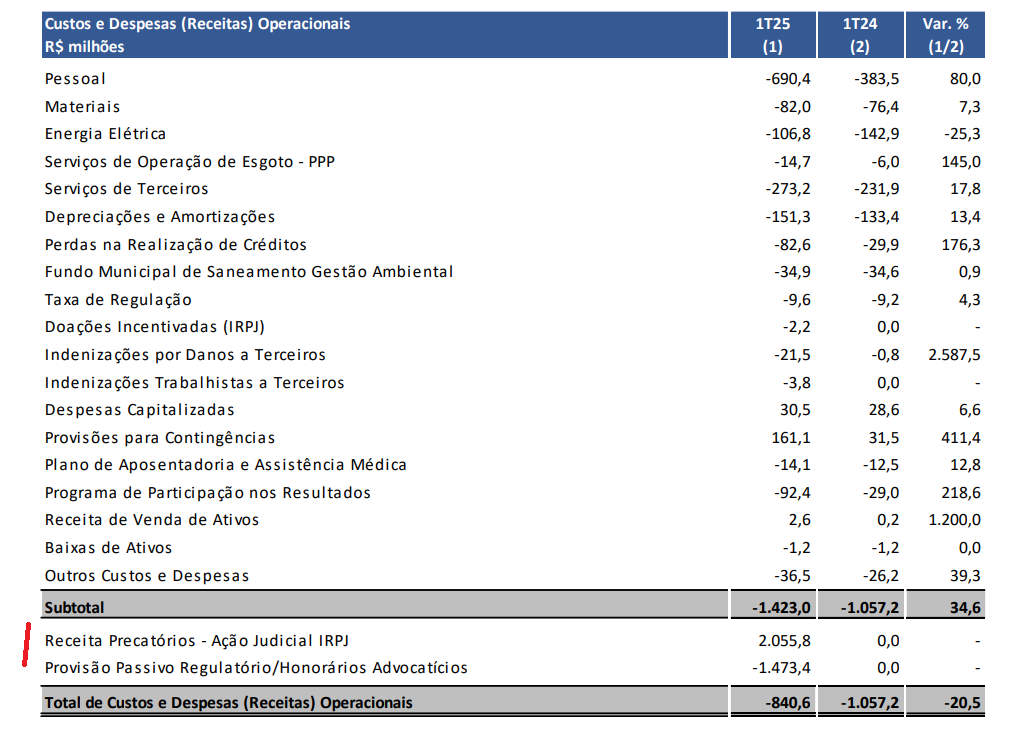The width and height of the screenshot is (1027, 731).
Task: Select the Despesas Capitalizadas row label
Action: [x=140, y=410]
